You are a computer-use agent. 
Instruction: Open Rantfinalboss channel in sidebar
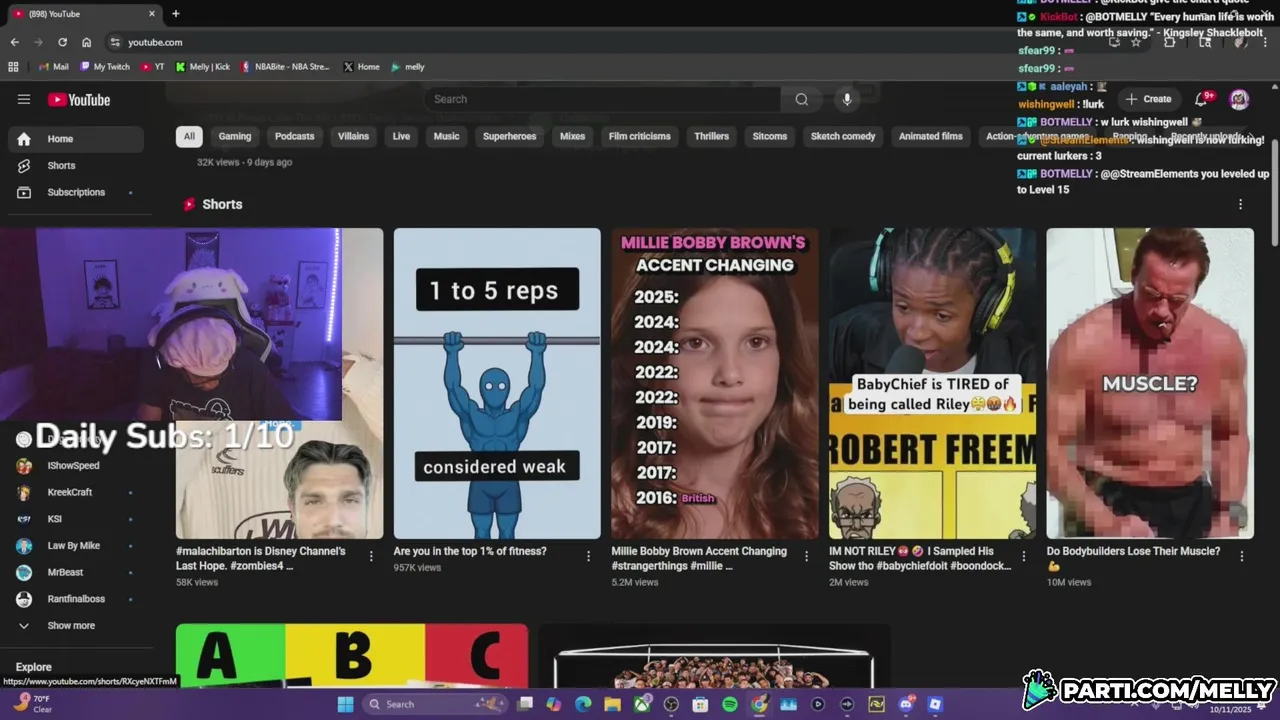point(76,599)
